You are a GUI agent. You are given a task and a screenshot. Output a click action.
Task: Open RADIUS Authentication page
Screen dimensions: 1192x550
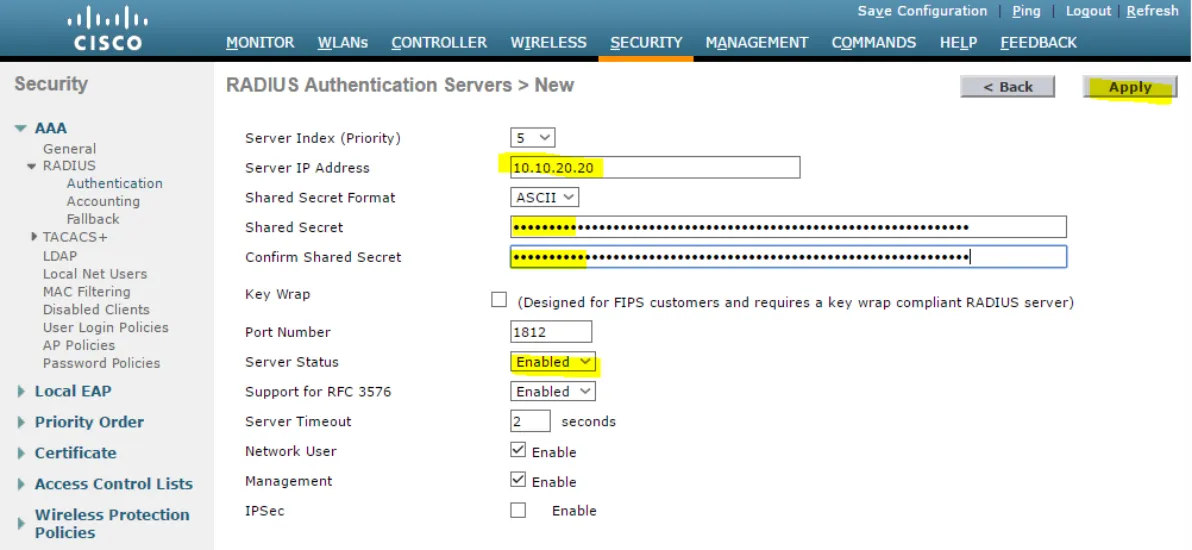(115, 183)
